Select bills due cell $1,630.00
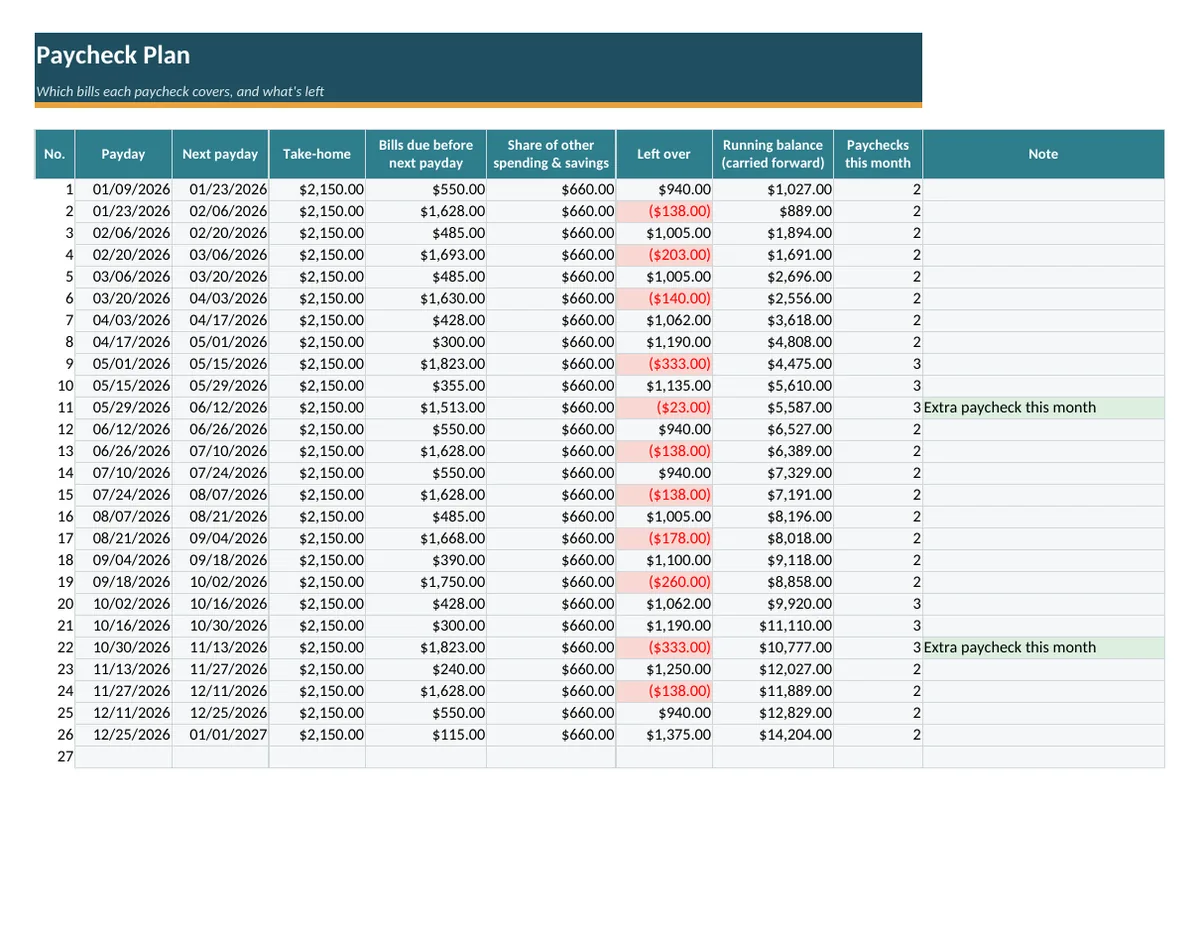This screenshot has height=927, width=1200. click(426, 299)
